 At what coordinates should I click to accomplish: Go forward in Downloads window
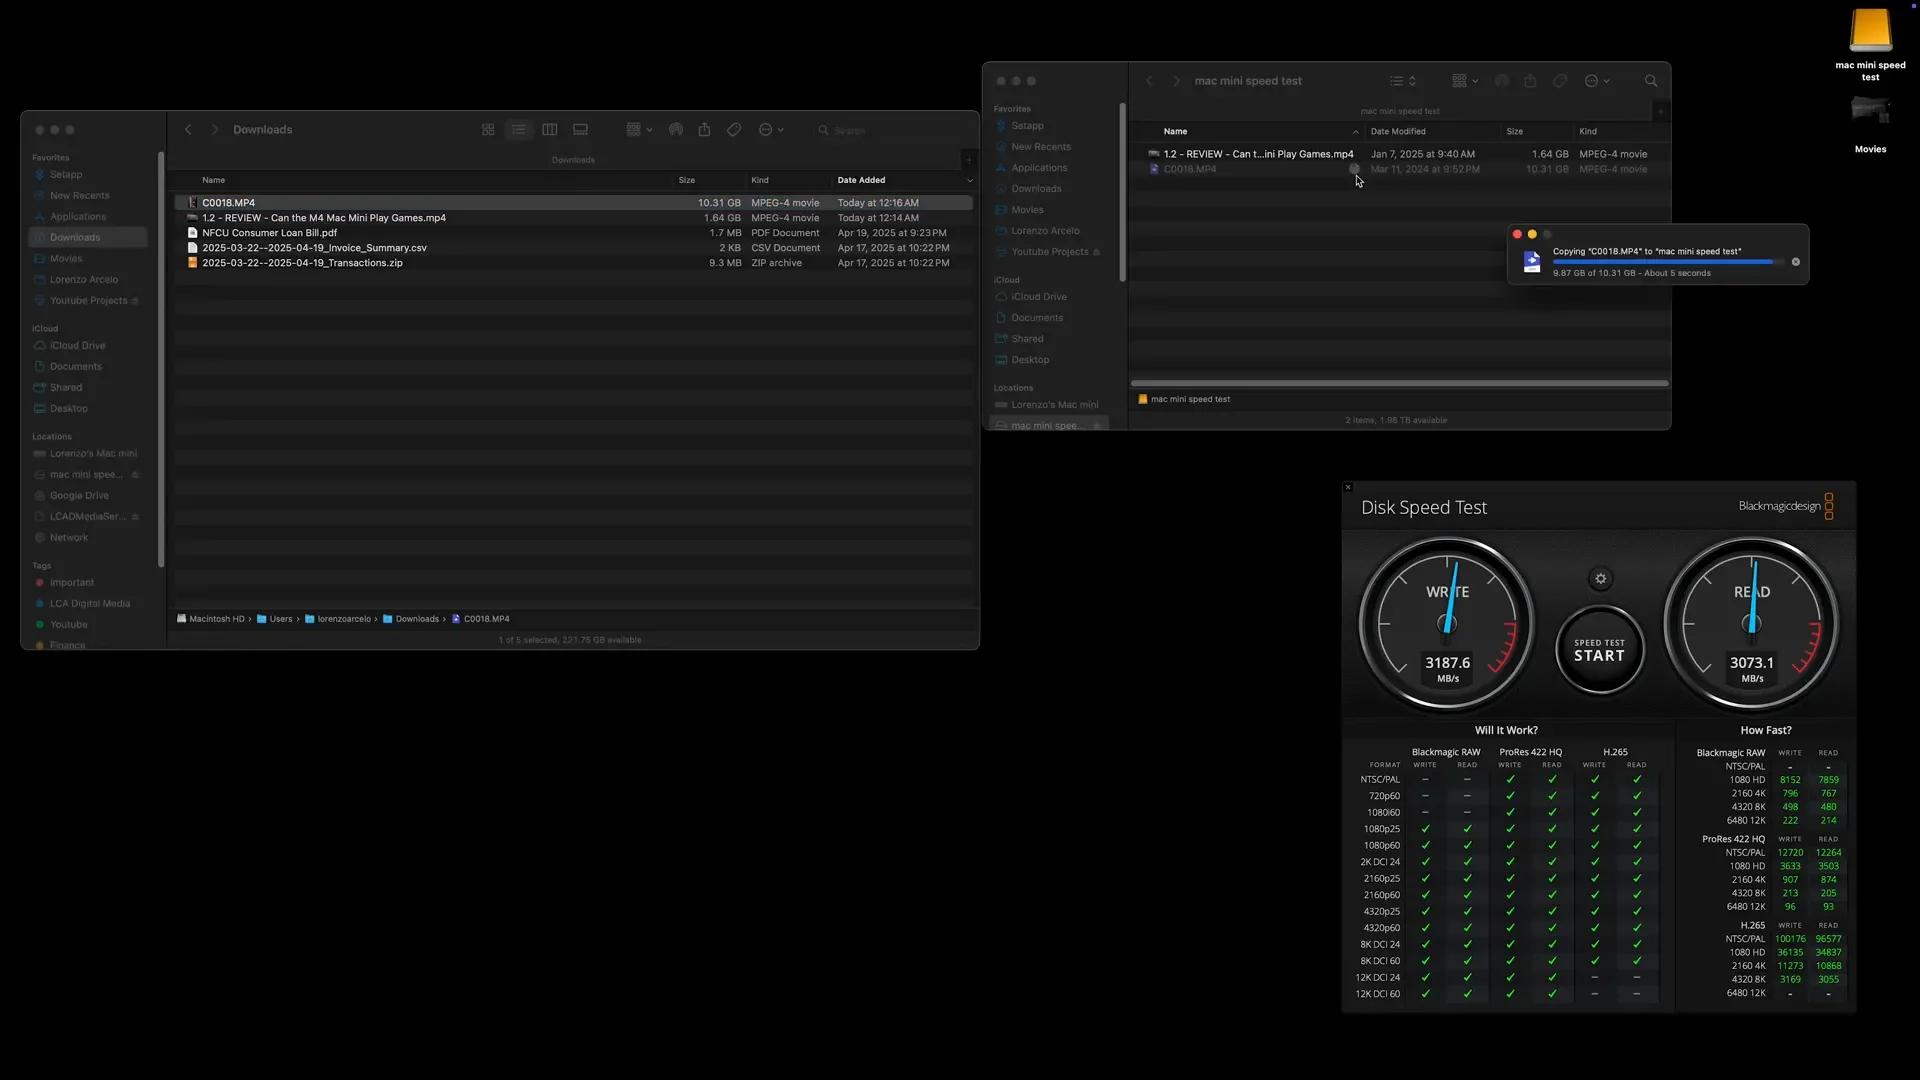pyautogui.click(x=214, y=130)
